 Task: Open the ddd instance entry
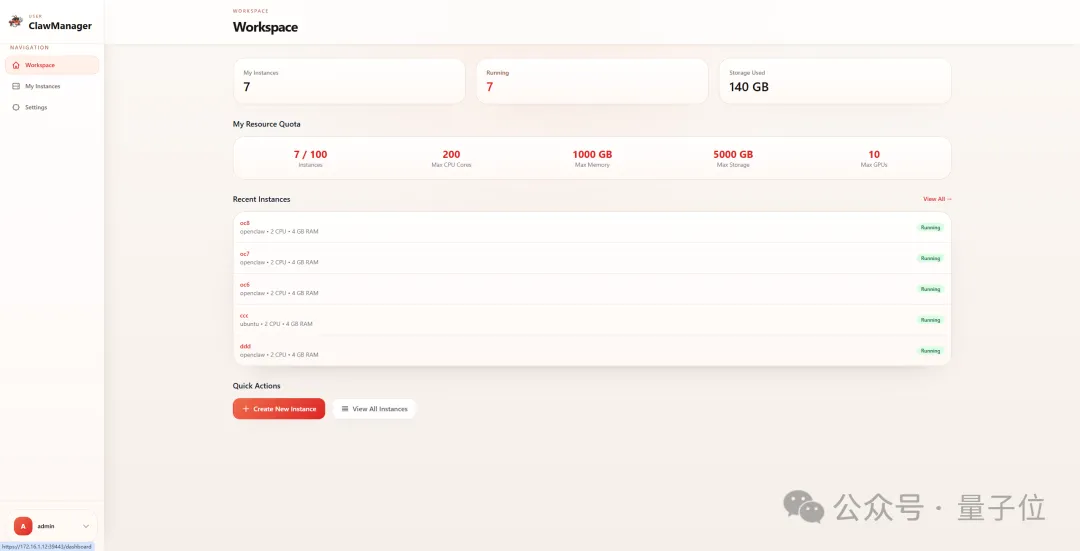[245, 346]
